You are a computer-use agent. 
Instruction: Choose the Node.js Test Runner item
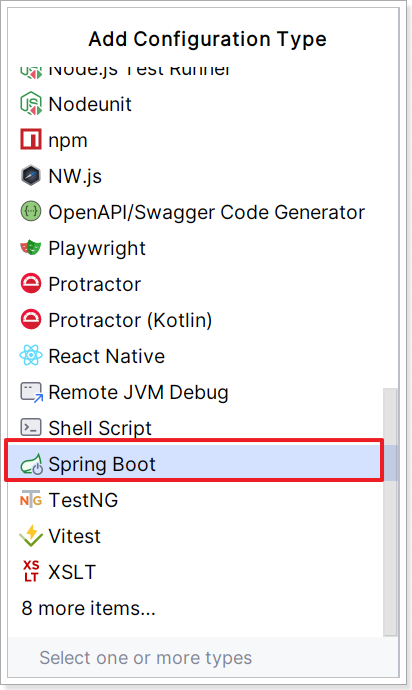[195, 72]
